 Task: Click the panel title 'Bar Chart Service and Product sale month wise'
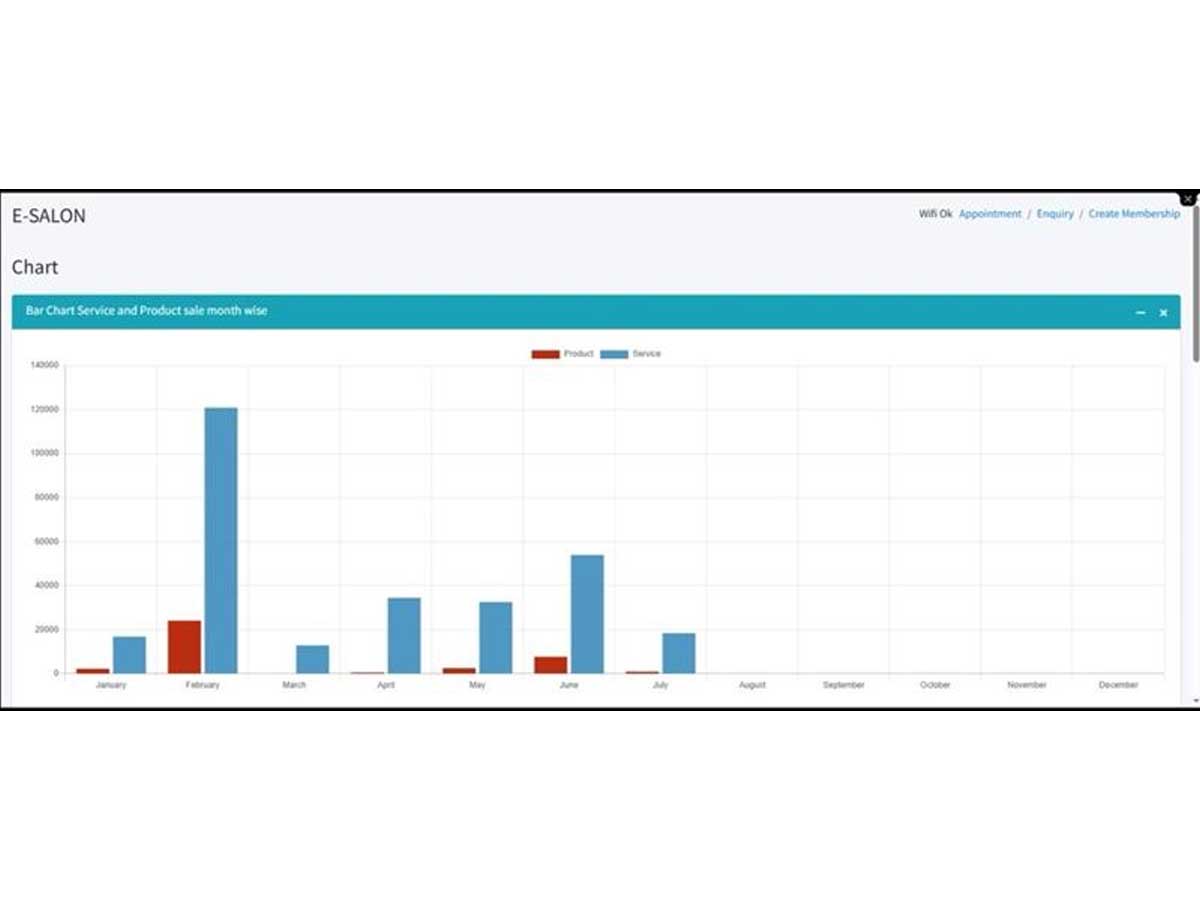click(146, 311)
